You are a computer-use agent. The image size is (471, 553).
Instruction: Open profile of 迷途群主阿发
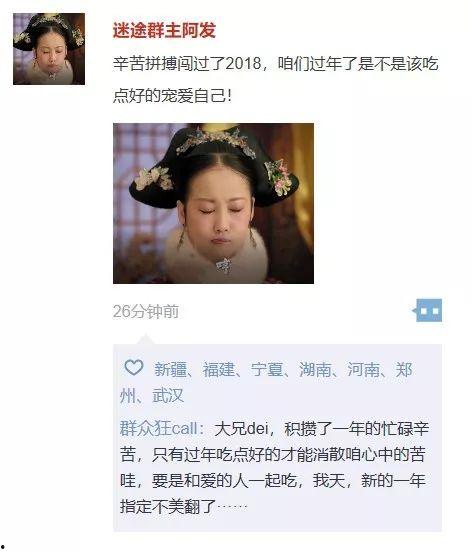pos(164,30)
